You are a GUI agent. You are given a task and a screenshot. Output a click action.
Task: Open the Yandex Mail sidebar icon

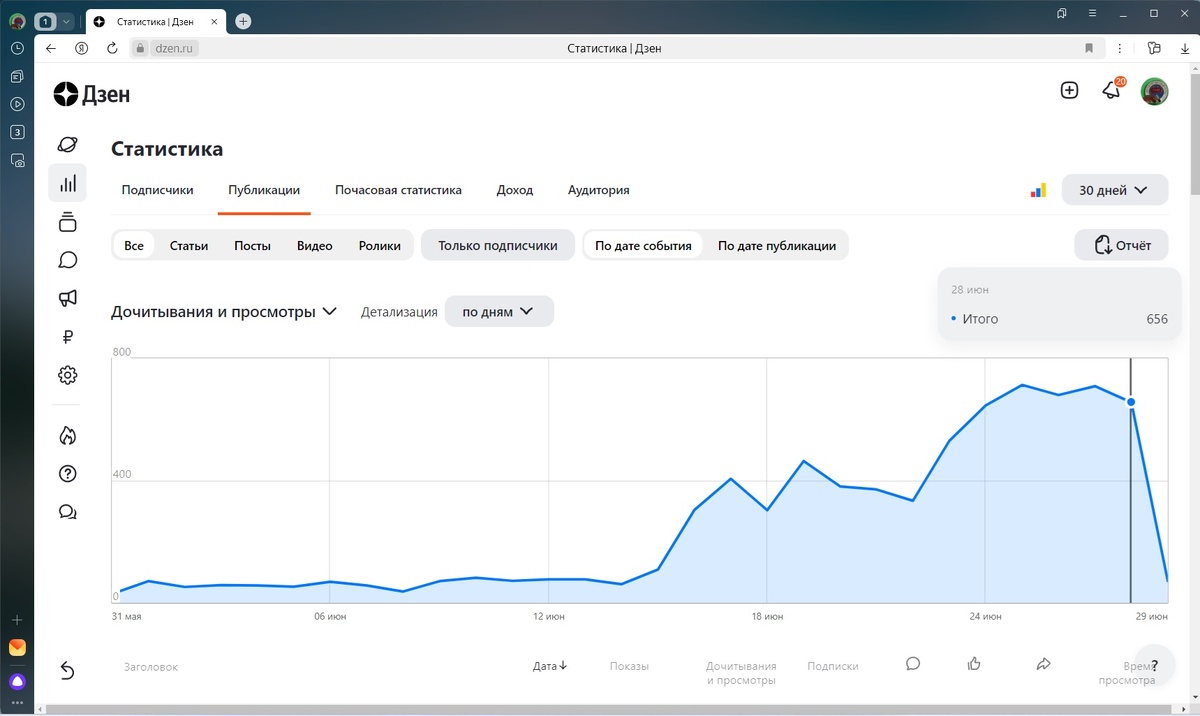pyautogui.click(x=17, y=647)
